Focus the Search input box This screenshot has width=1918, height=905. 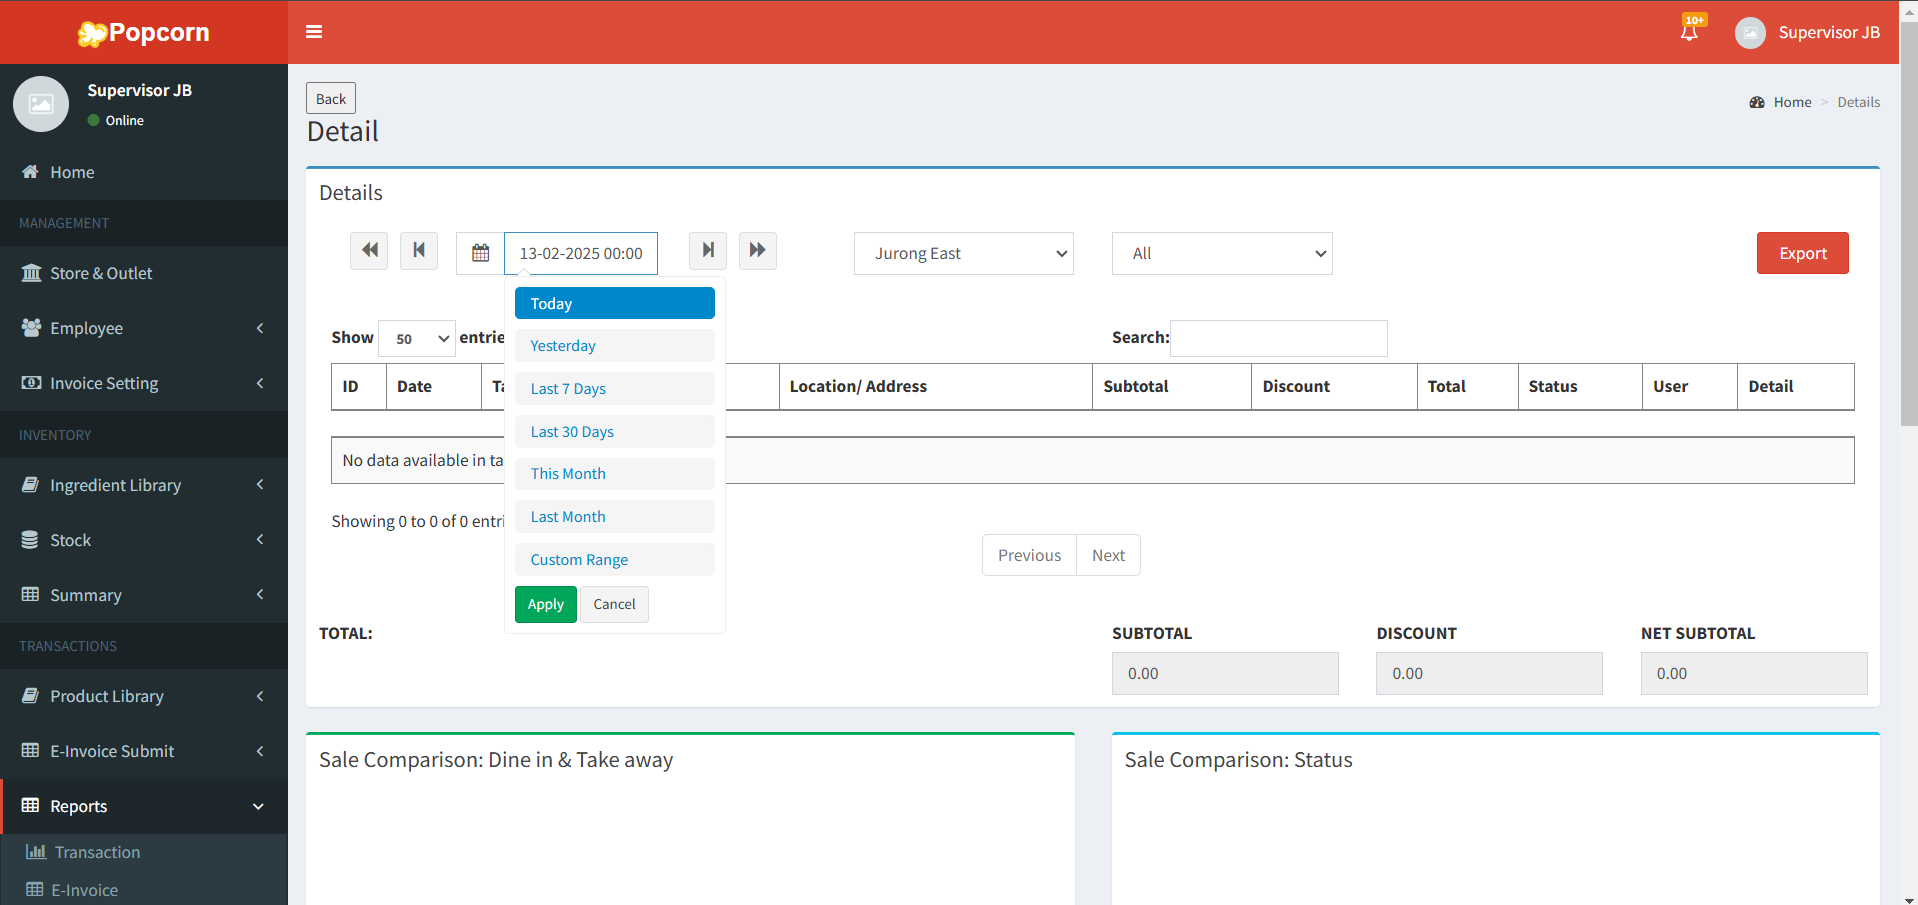[x=1279, y=338]
